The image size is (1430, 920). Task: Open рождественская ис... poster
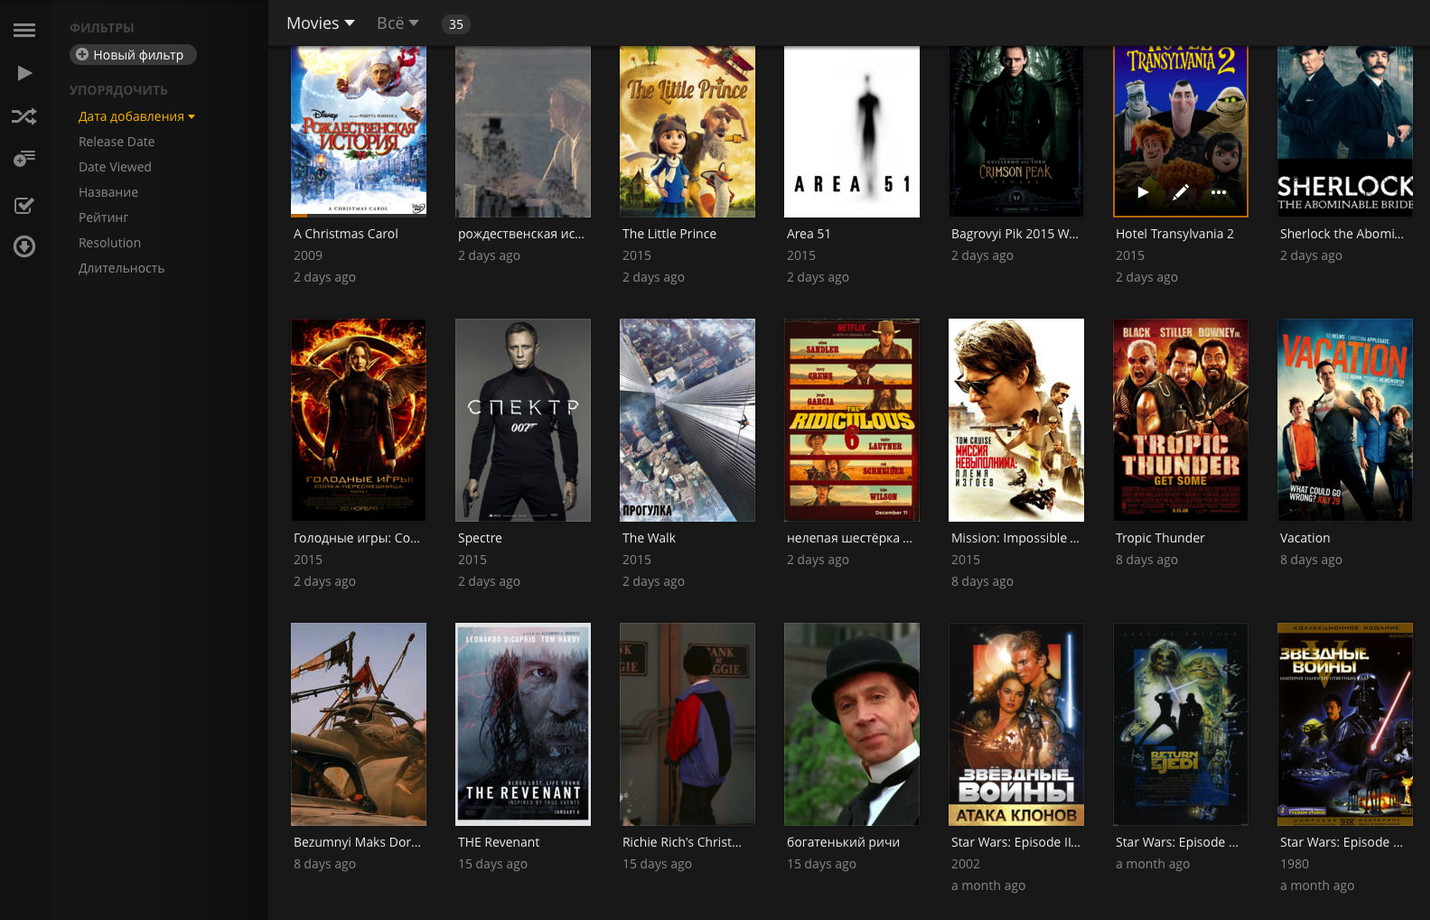click(x=523, y=131)
